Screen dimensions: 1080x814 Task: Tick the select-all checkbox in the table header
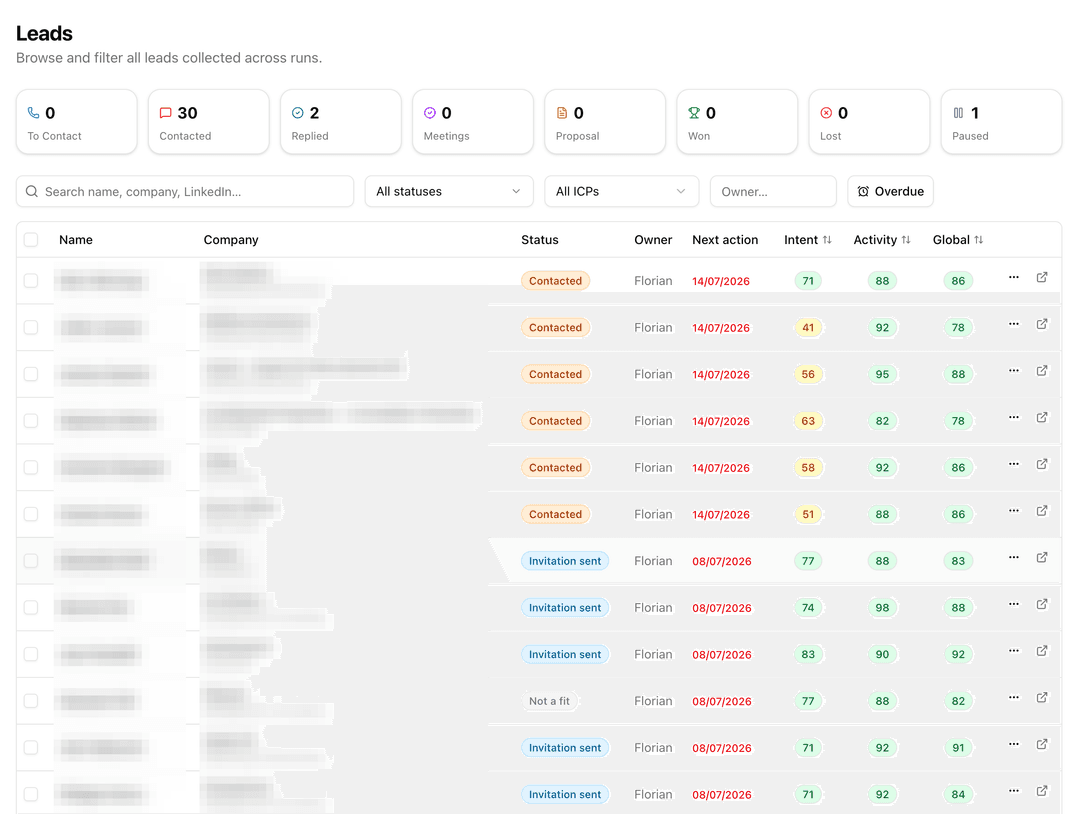31,240
